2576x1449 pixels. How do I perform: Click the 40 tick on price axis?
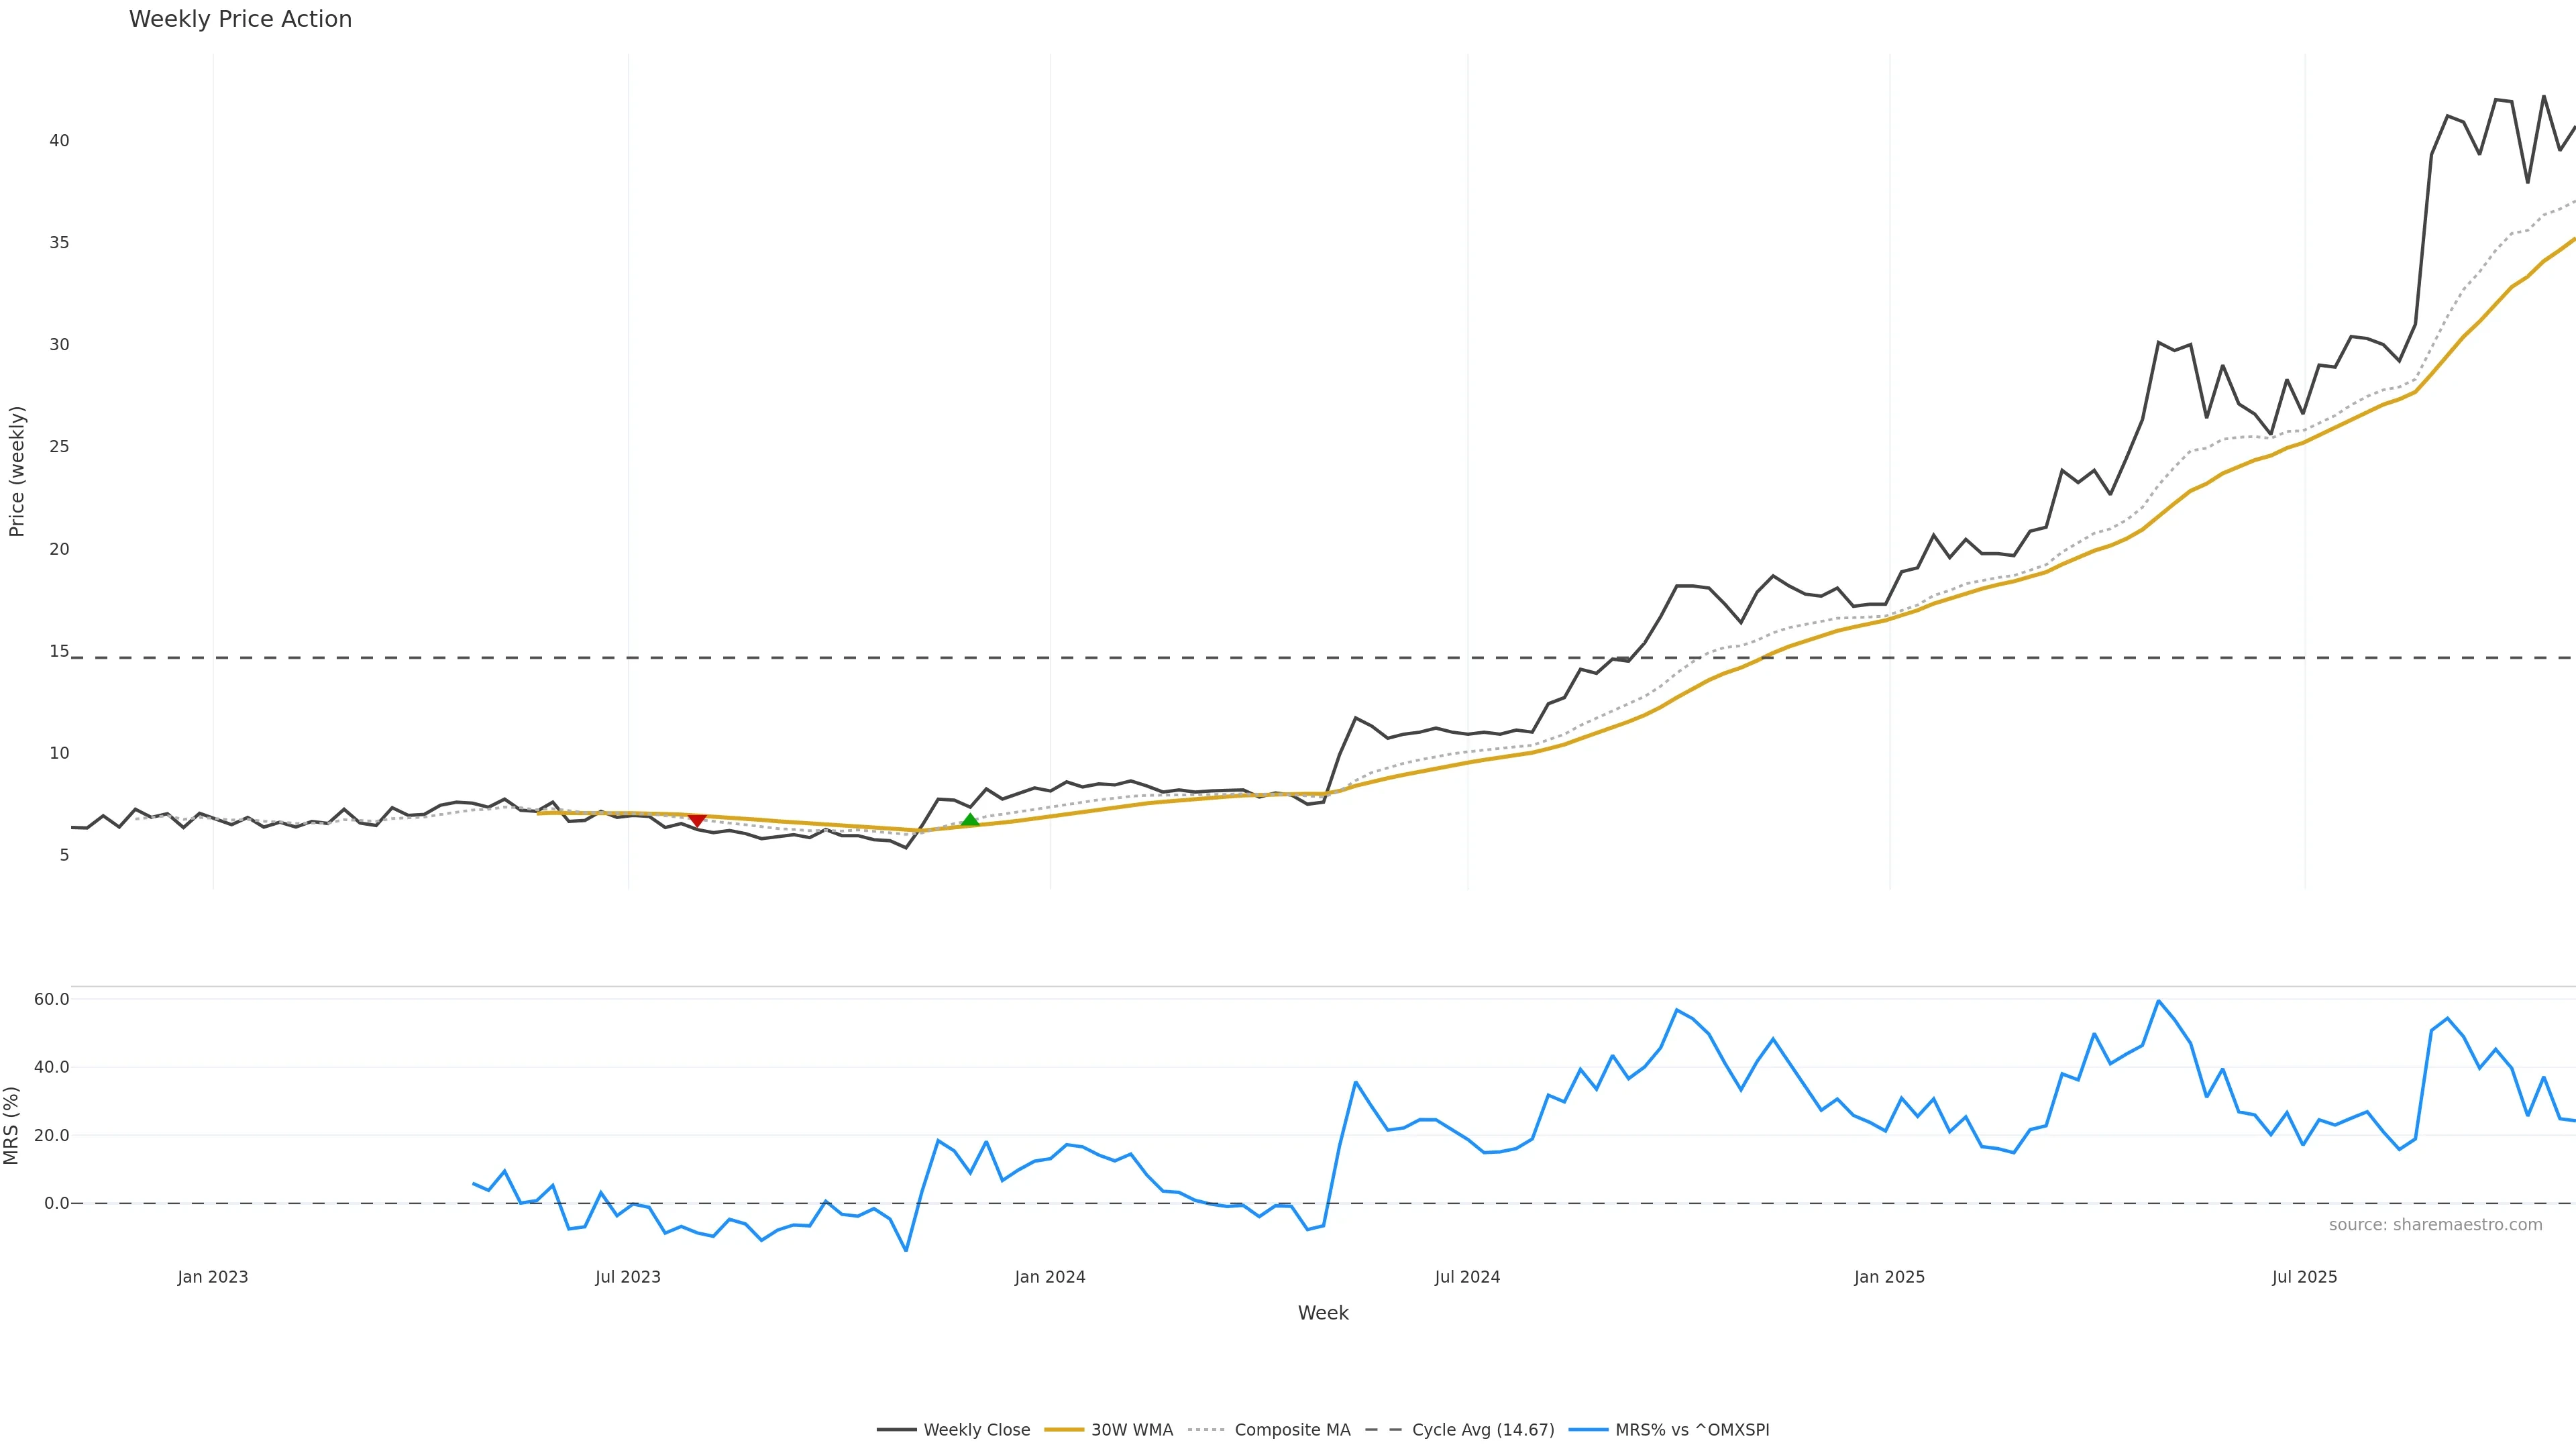(59, 141)
